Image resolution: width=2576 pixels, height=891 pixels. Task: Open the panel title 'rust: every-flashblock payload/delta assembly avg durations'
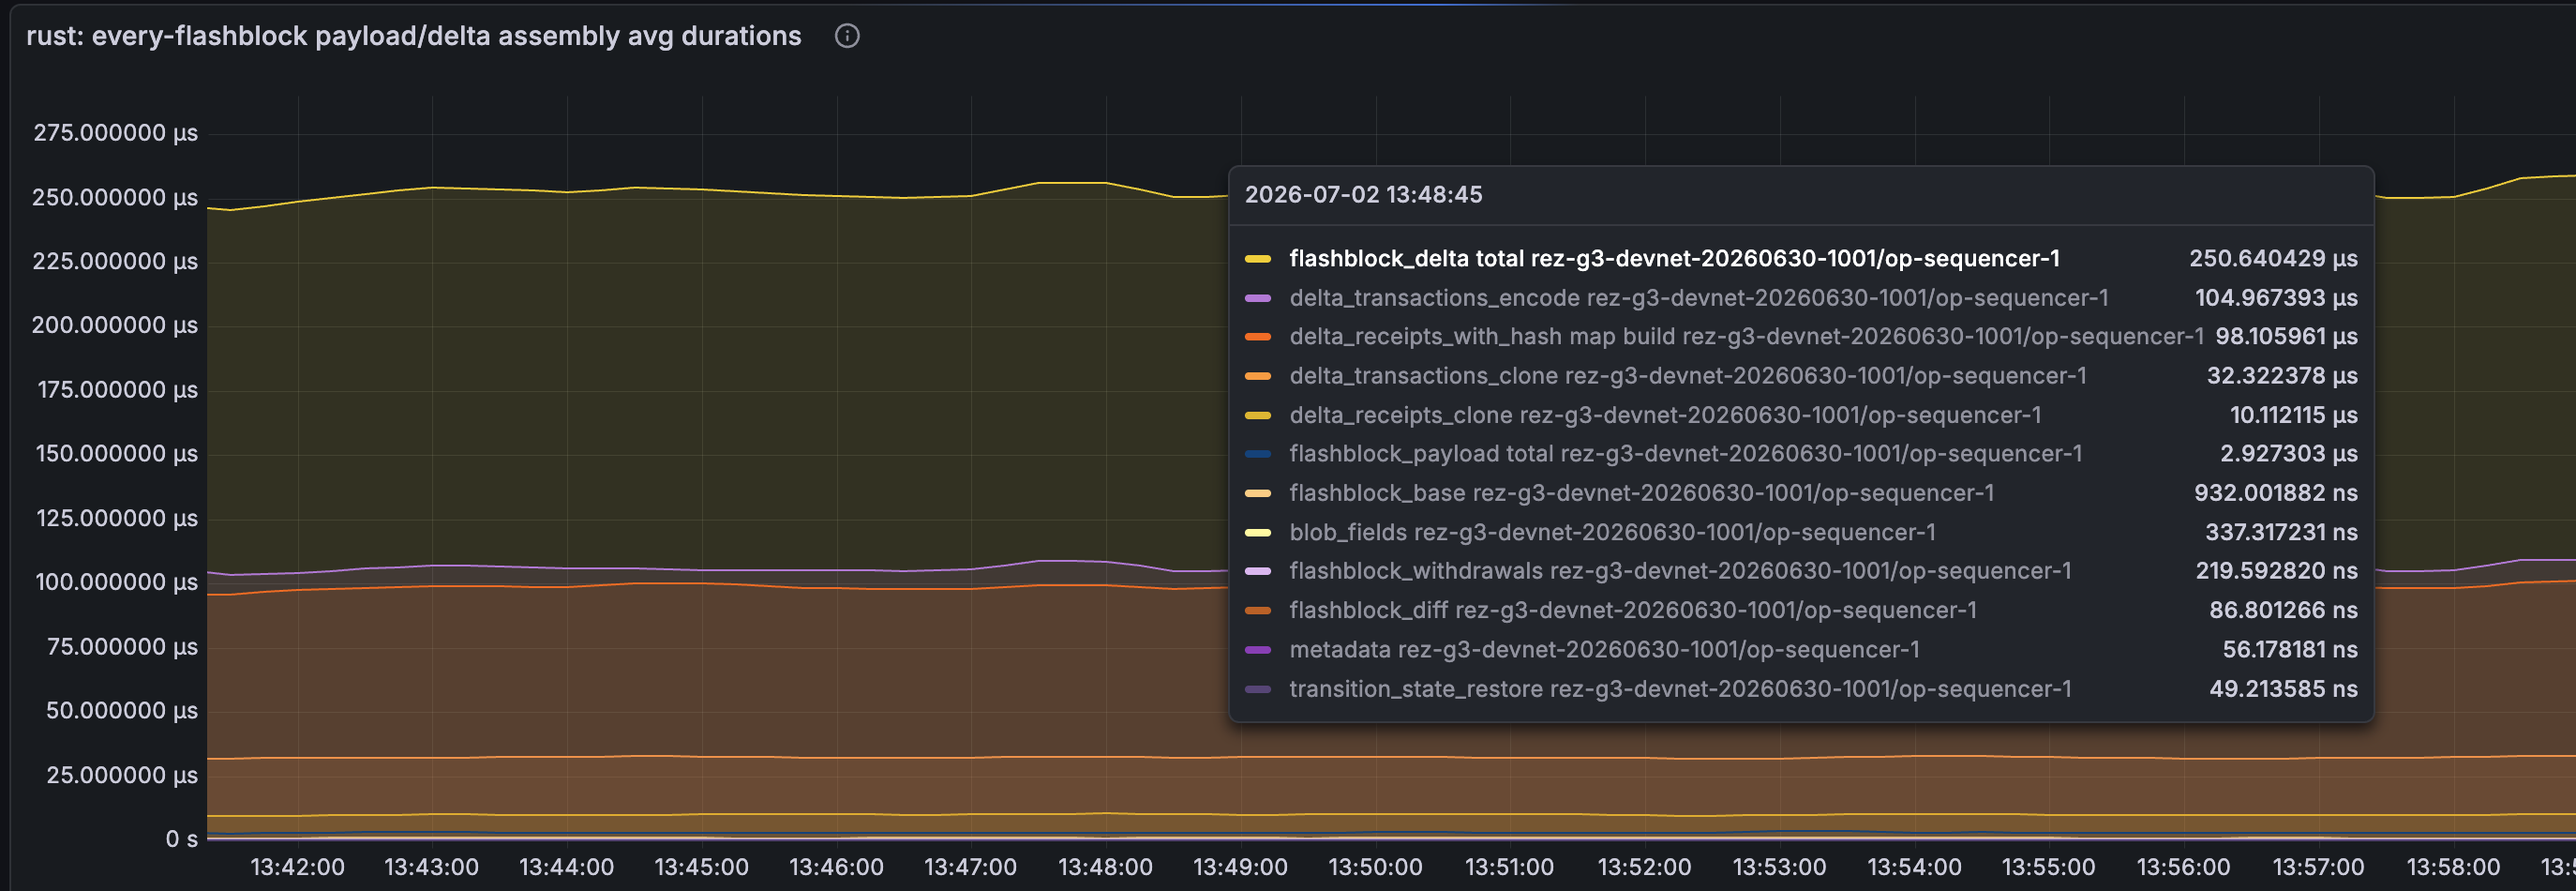(x=414, y=36)
